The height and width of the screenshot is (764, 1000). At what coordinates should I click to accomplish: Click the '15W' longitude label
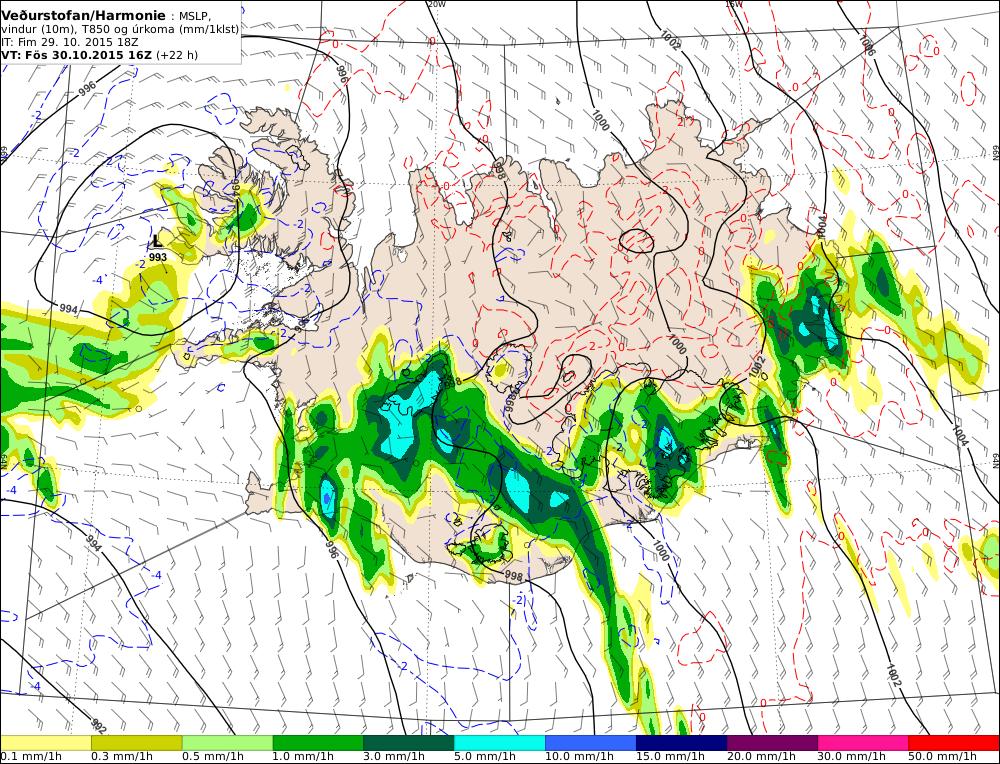click(733, 4)
